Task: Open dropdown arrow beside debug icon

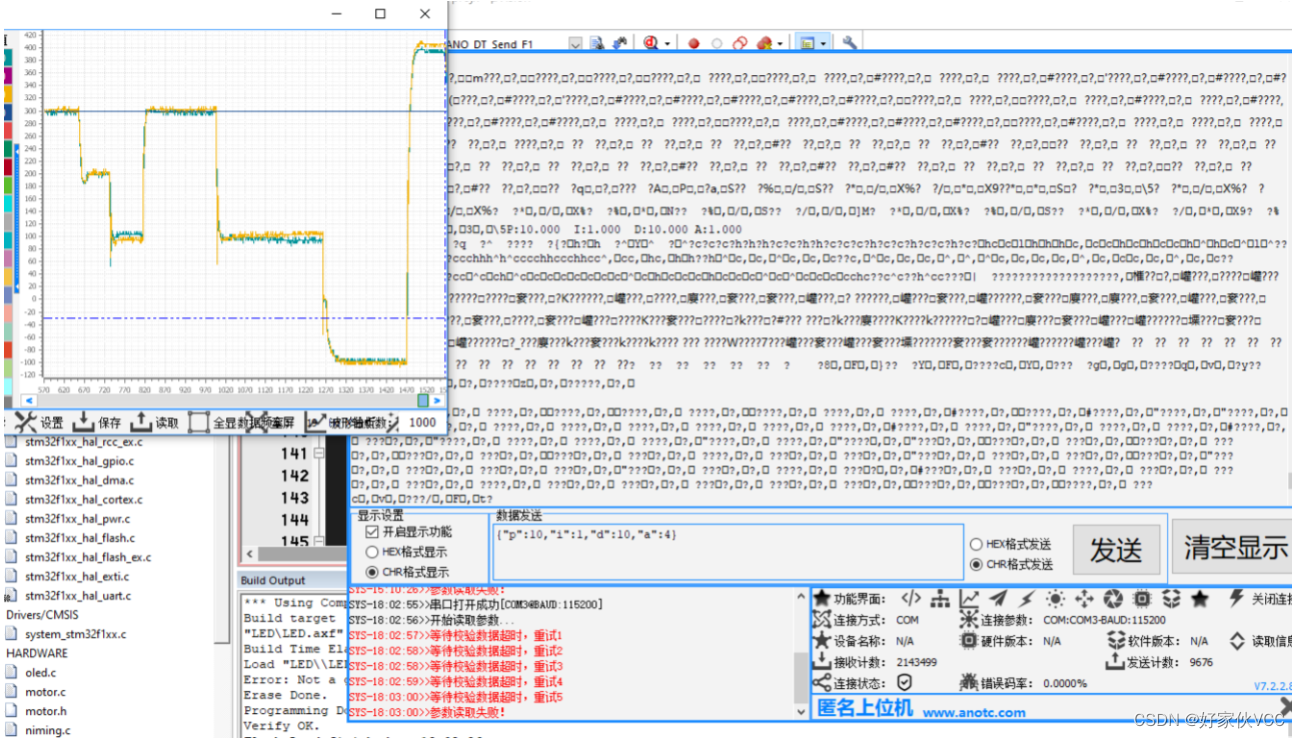Action: tap(667, 44)
